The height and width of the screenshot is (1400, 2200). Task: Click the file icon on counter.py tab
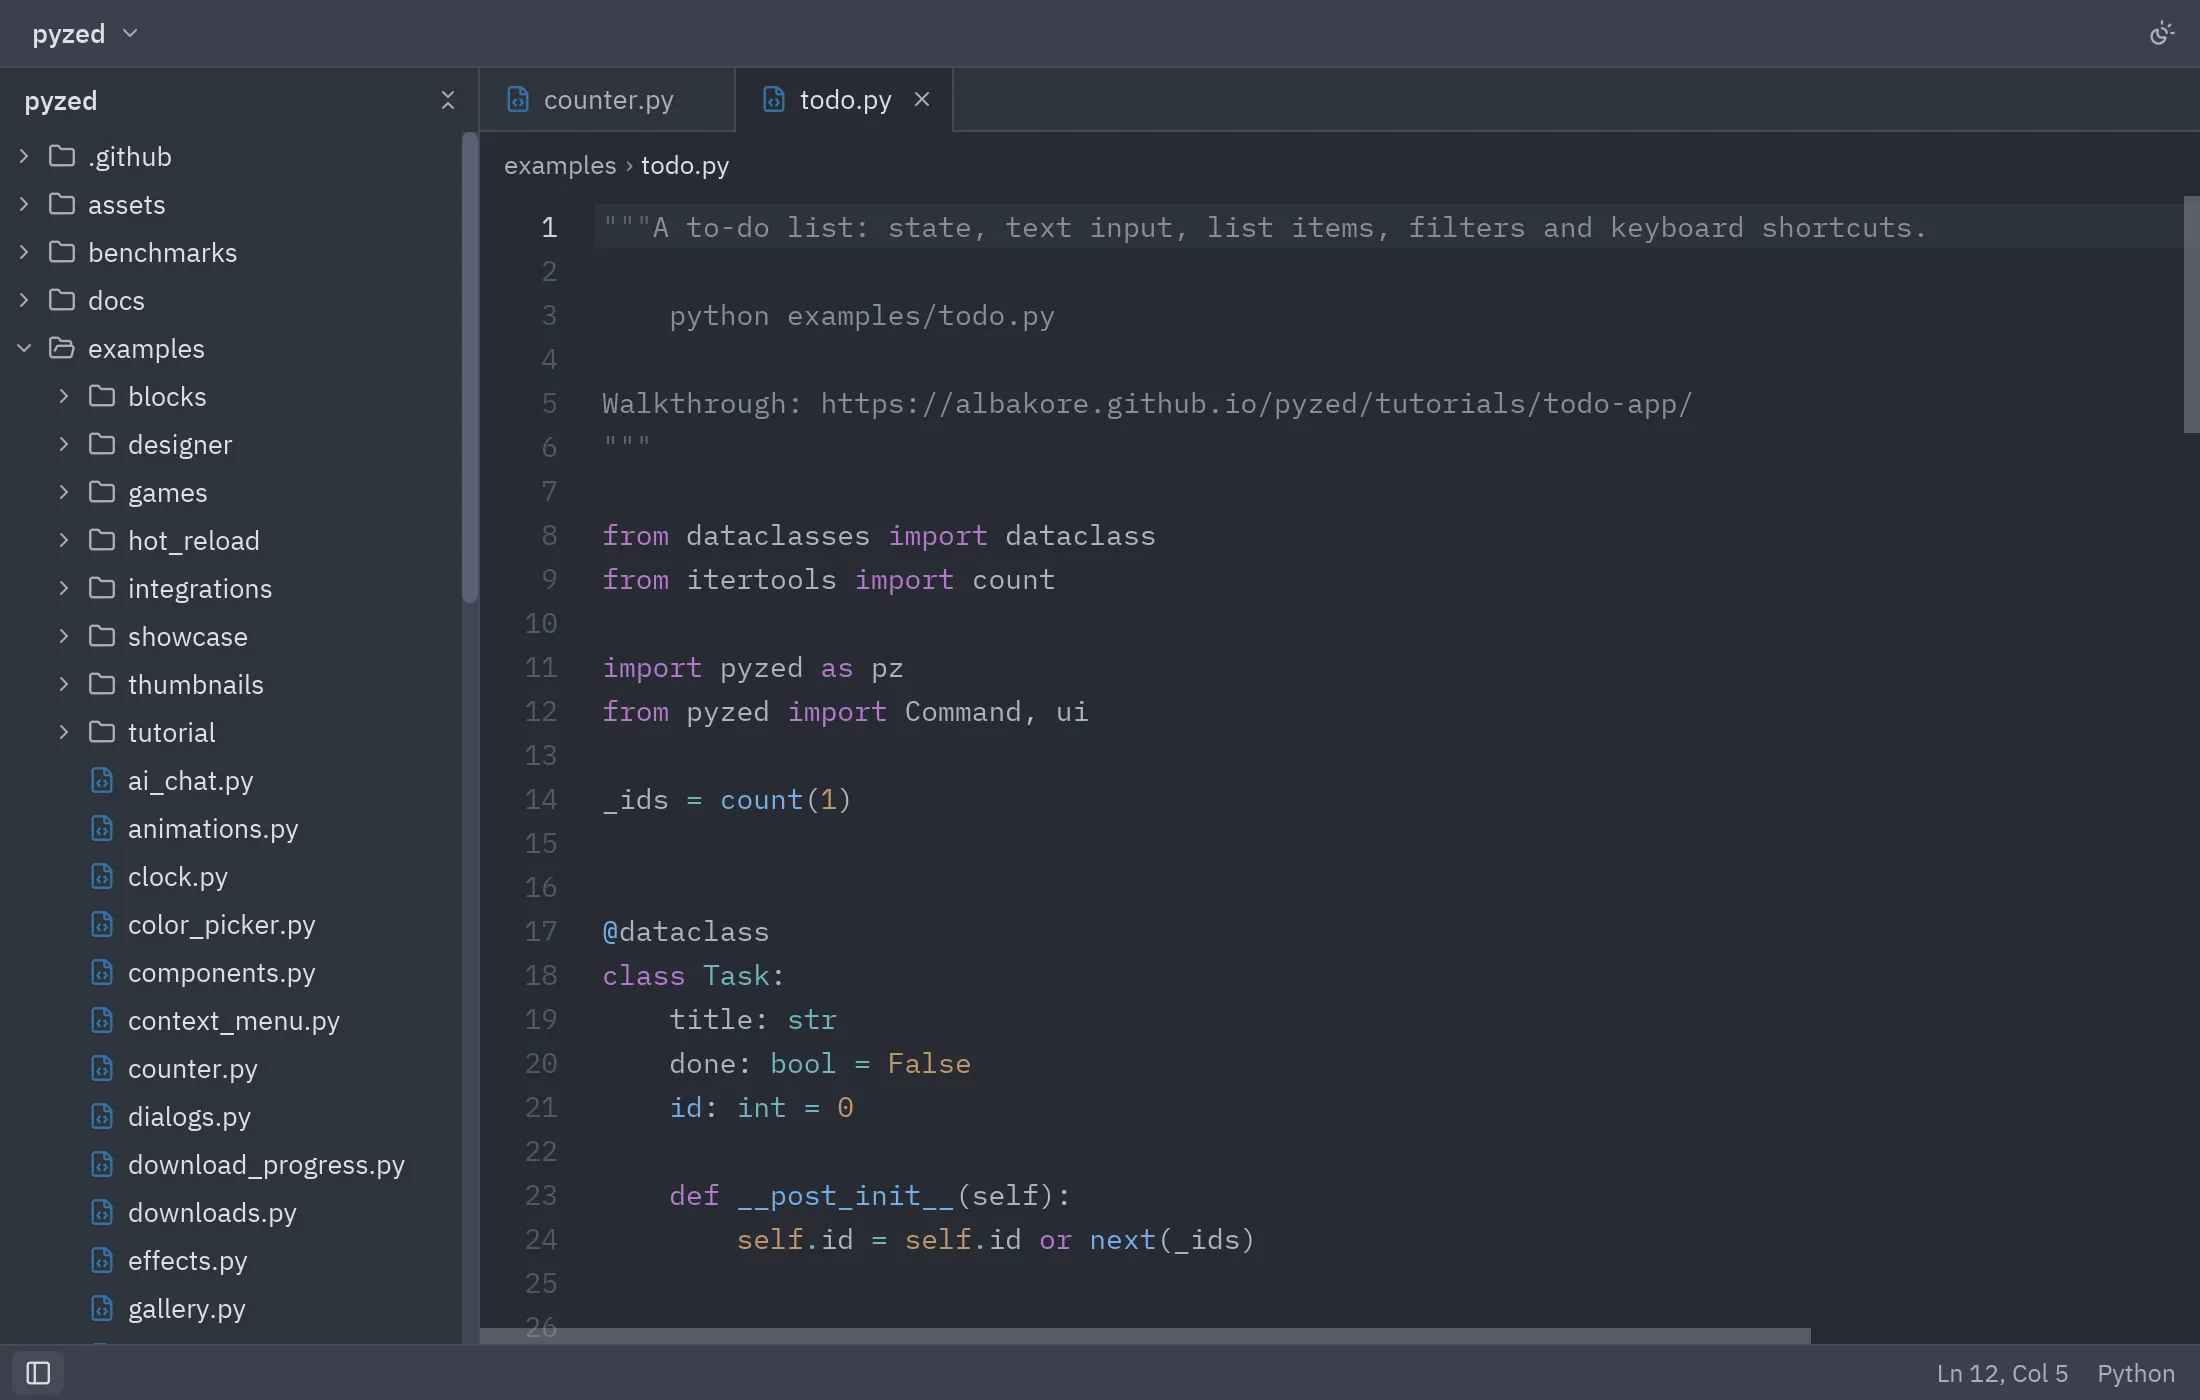coord(518,99)
